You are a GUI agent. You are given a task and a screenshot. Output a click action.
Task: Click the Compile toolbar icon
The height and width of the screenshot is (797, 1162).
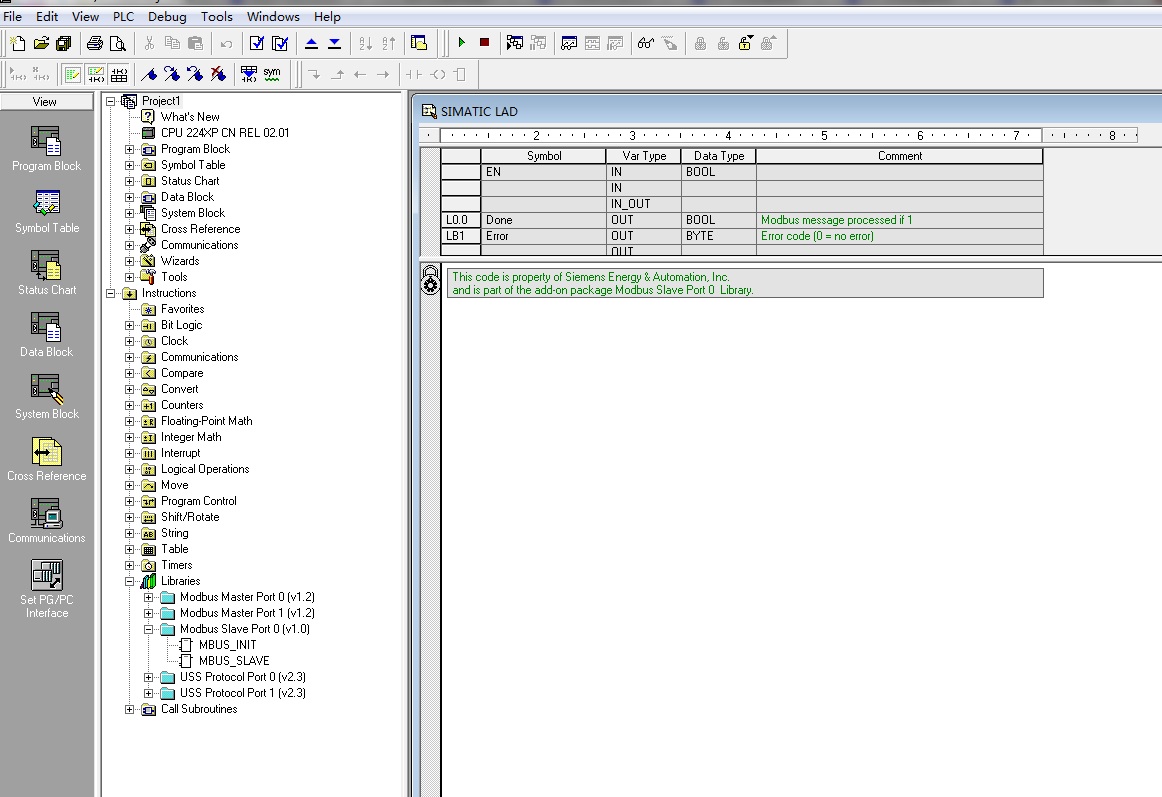tap(256, 44)
